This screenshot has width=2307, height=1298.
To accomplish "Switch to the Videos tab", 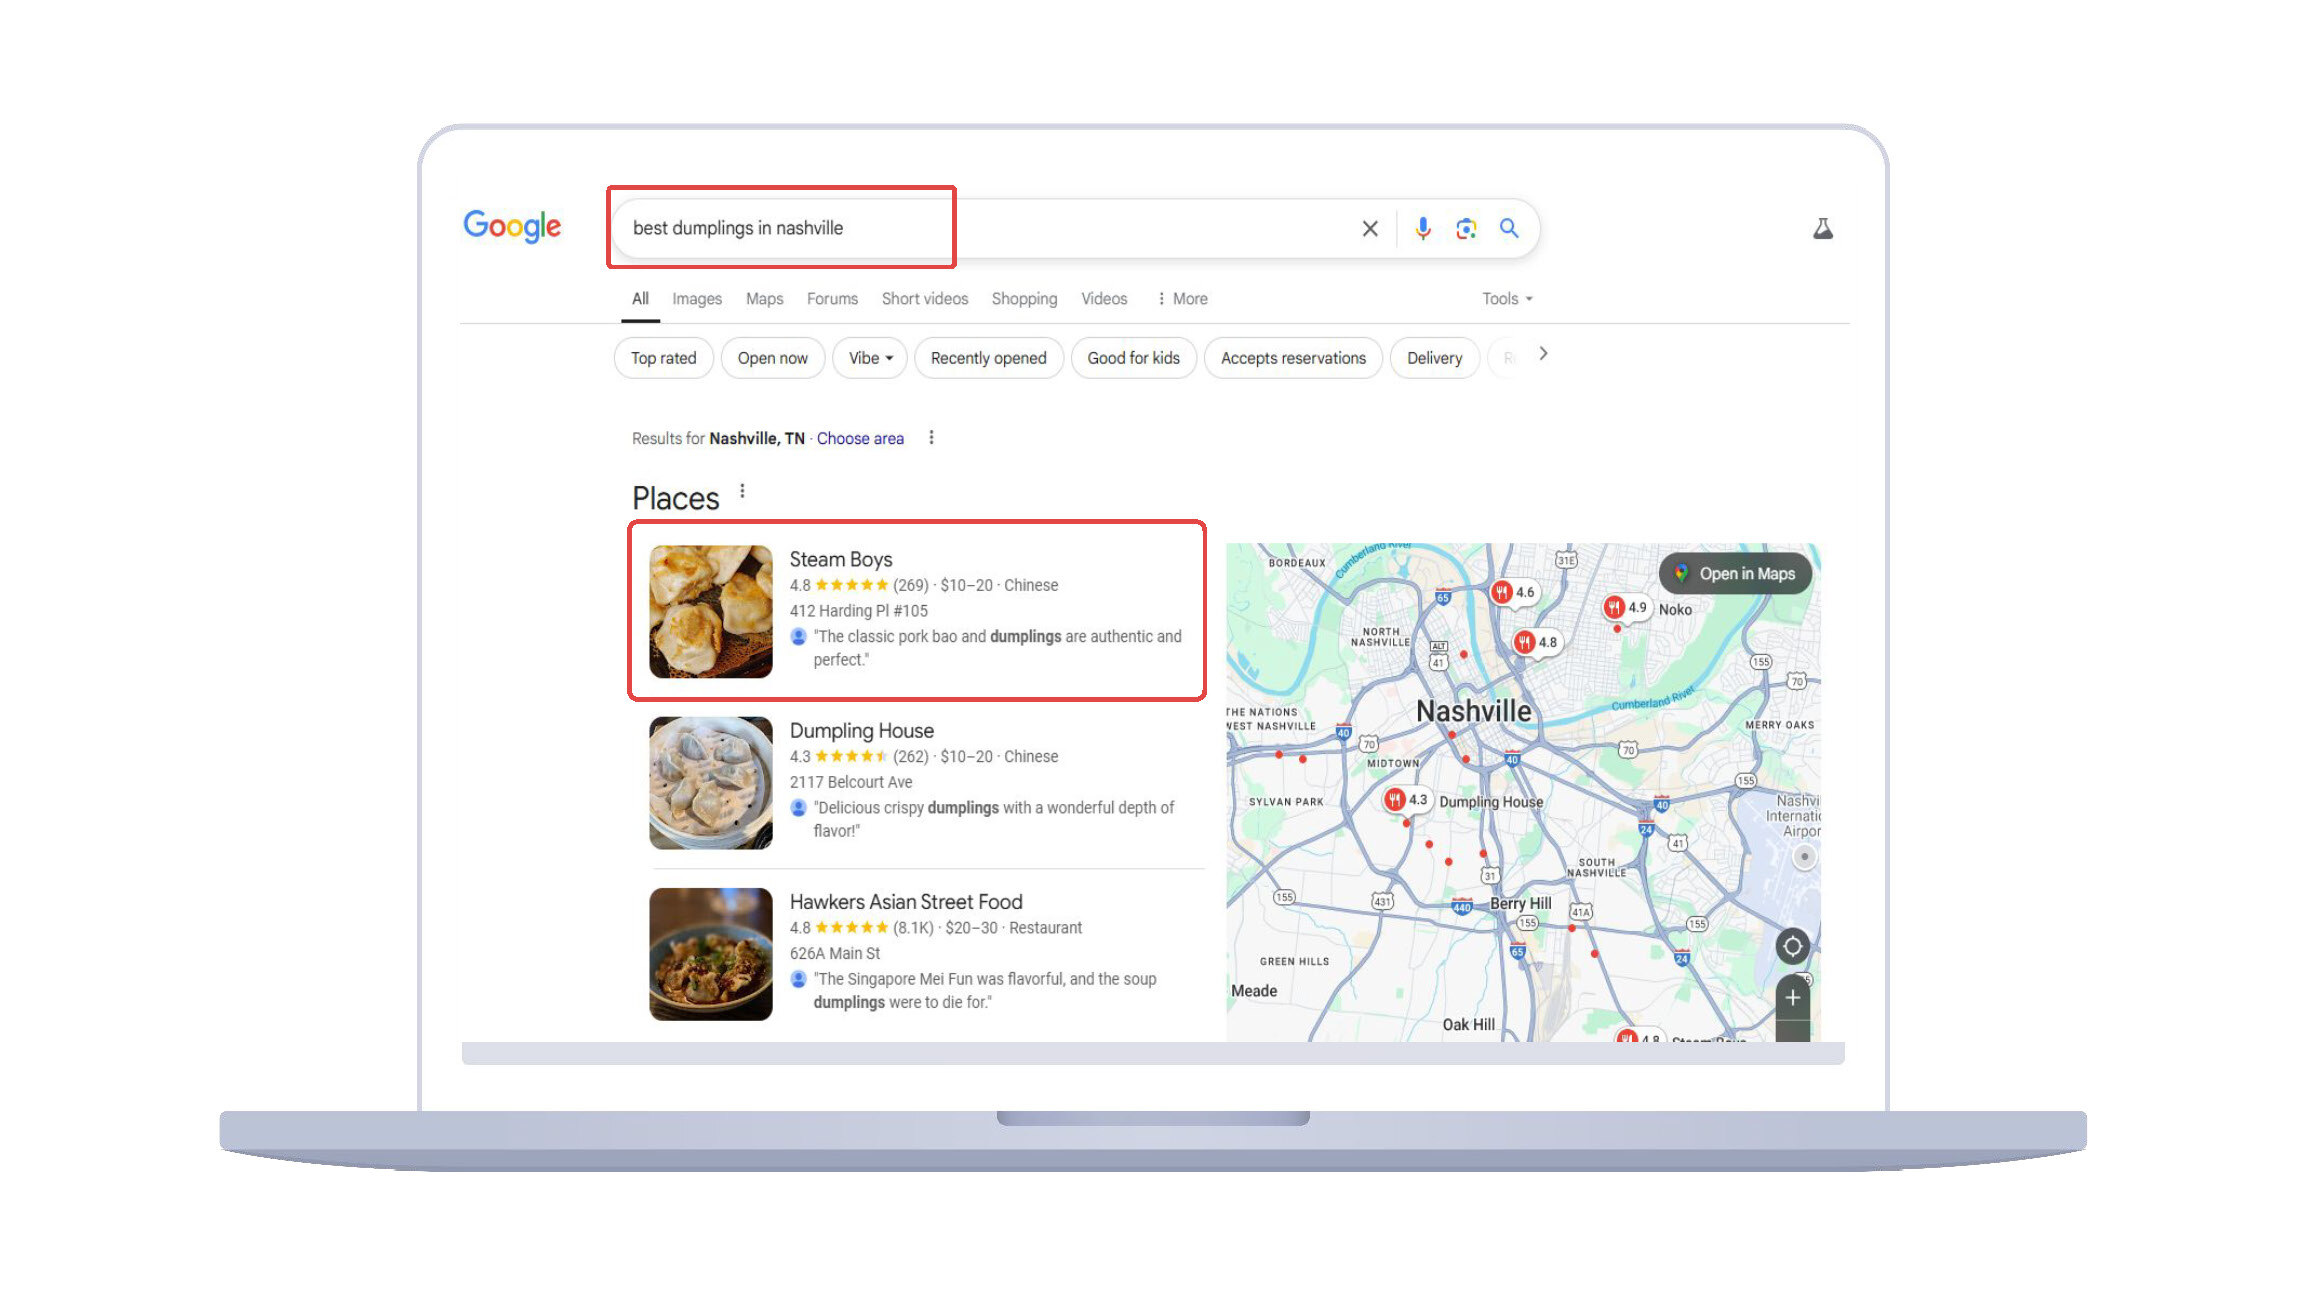I will click(x=1104, y=299).
